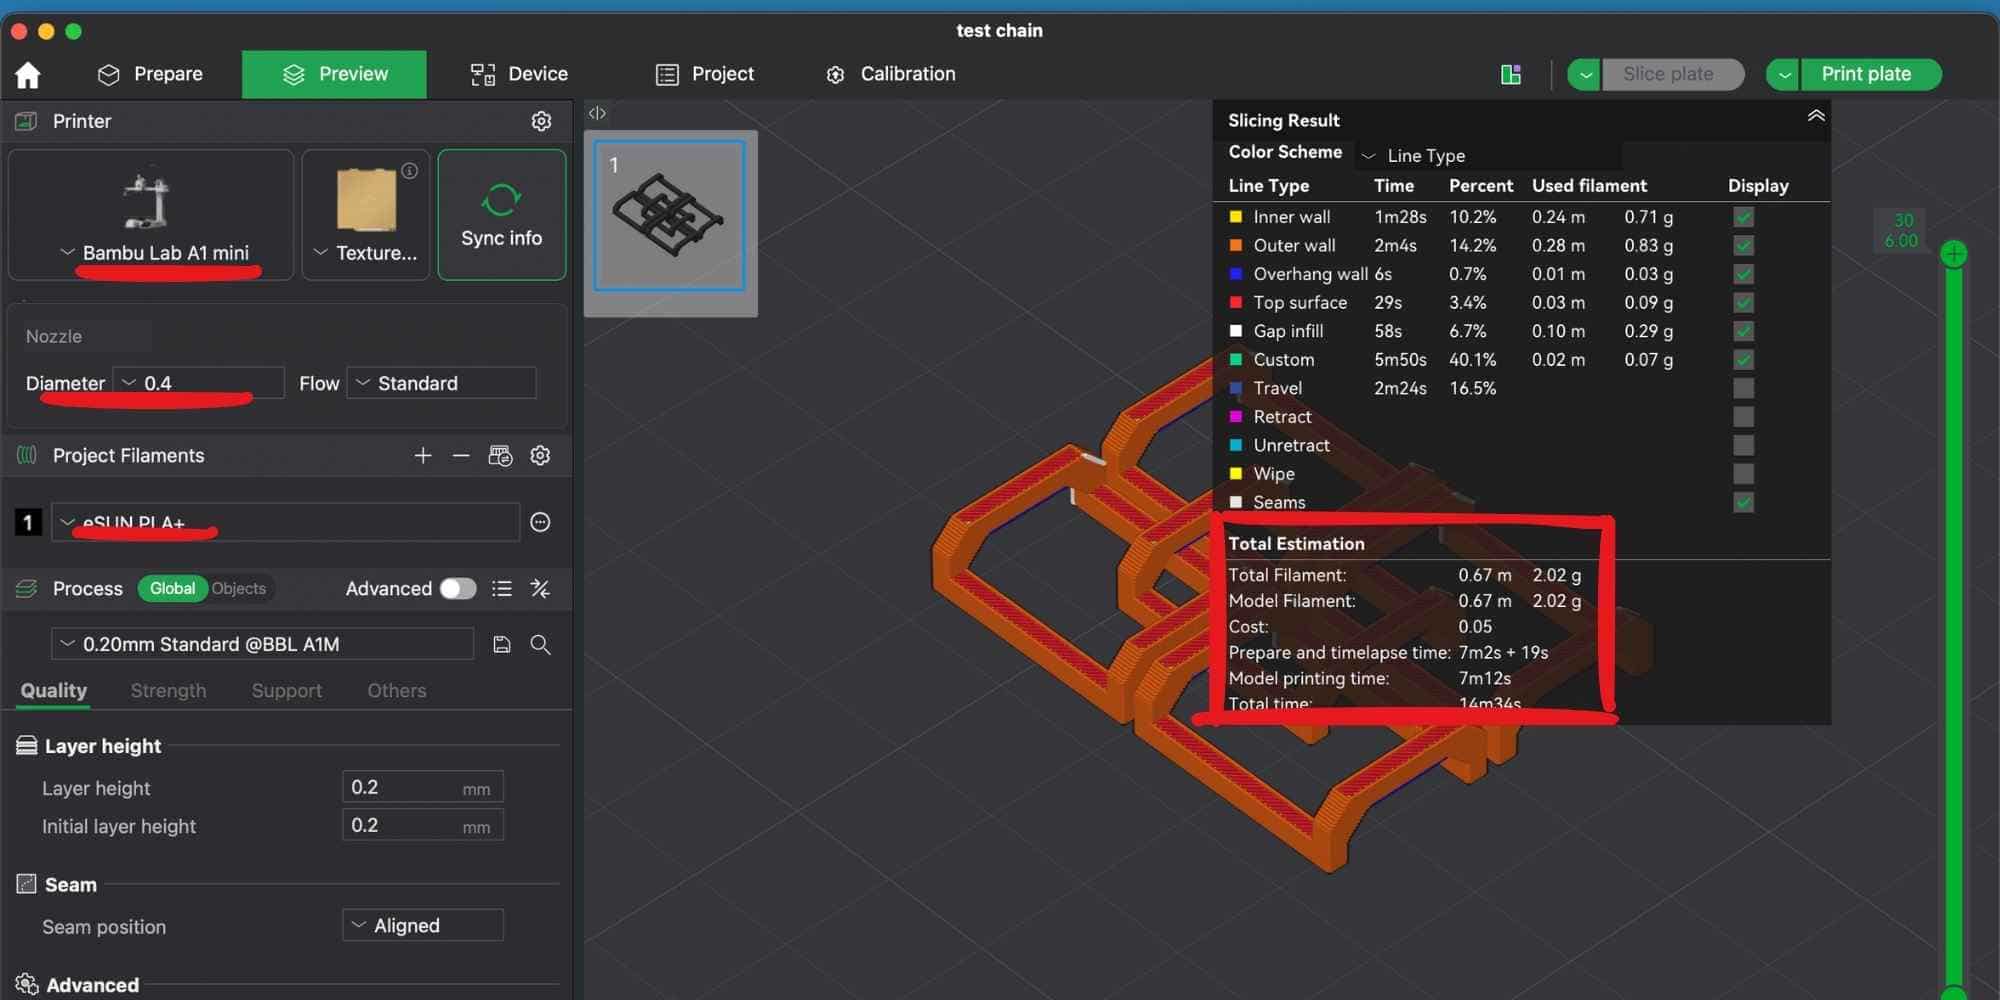Image resolution: width=2000 pixels, height=1000 pixels.
Task: Toggle Outer wall display checkbox
Action: (1743, 245)
